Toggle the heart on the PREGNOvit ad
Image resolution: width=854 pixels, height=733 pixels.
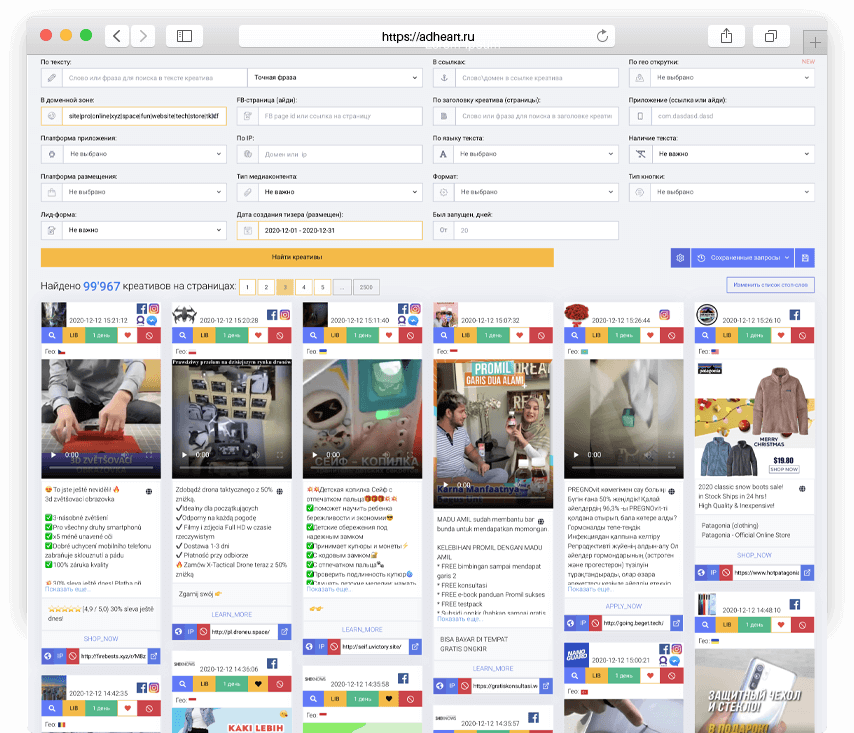tap(650, 337)
